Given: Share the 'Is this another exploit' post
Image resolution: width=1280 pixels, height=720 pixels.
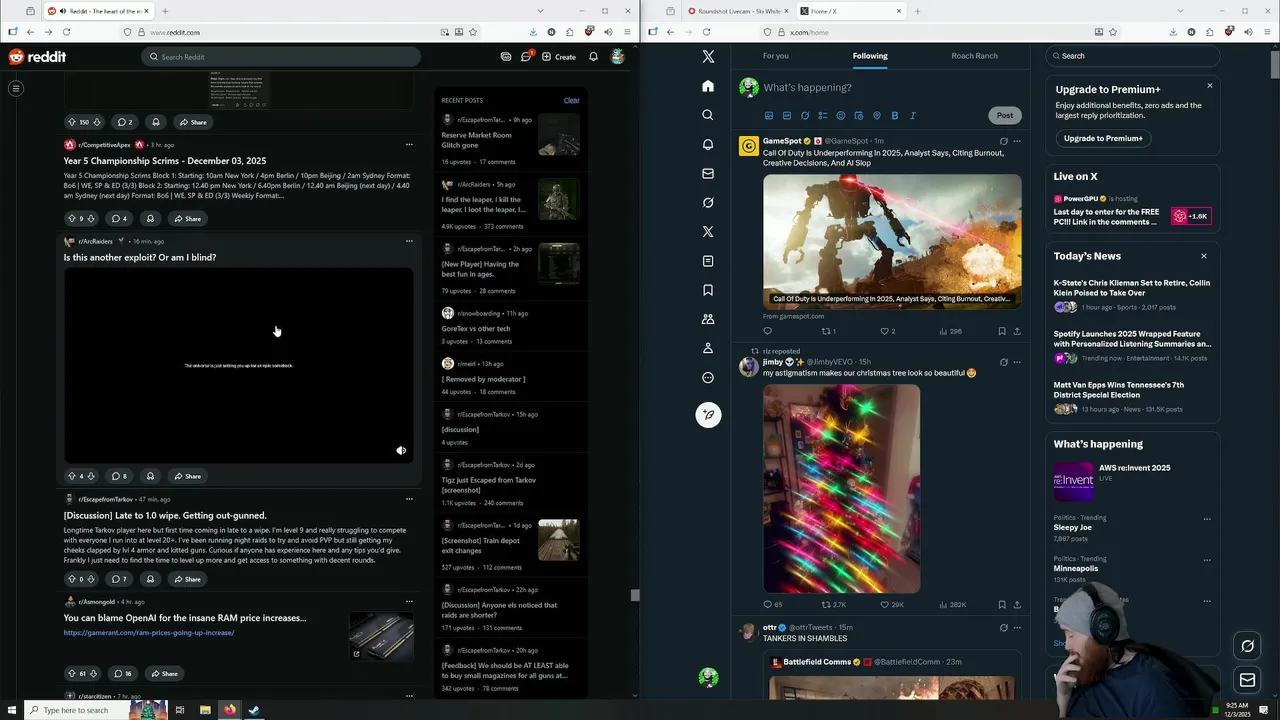Looking at the screenshot, I should click(x=187, y=476).
